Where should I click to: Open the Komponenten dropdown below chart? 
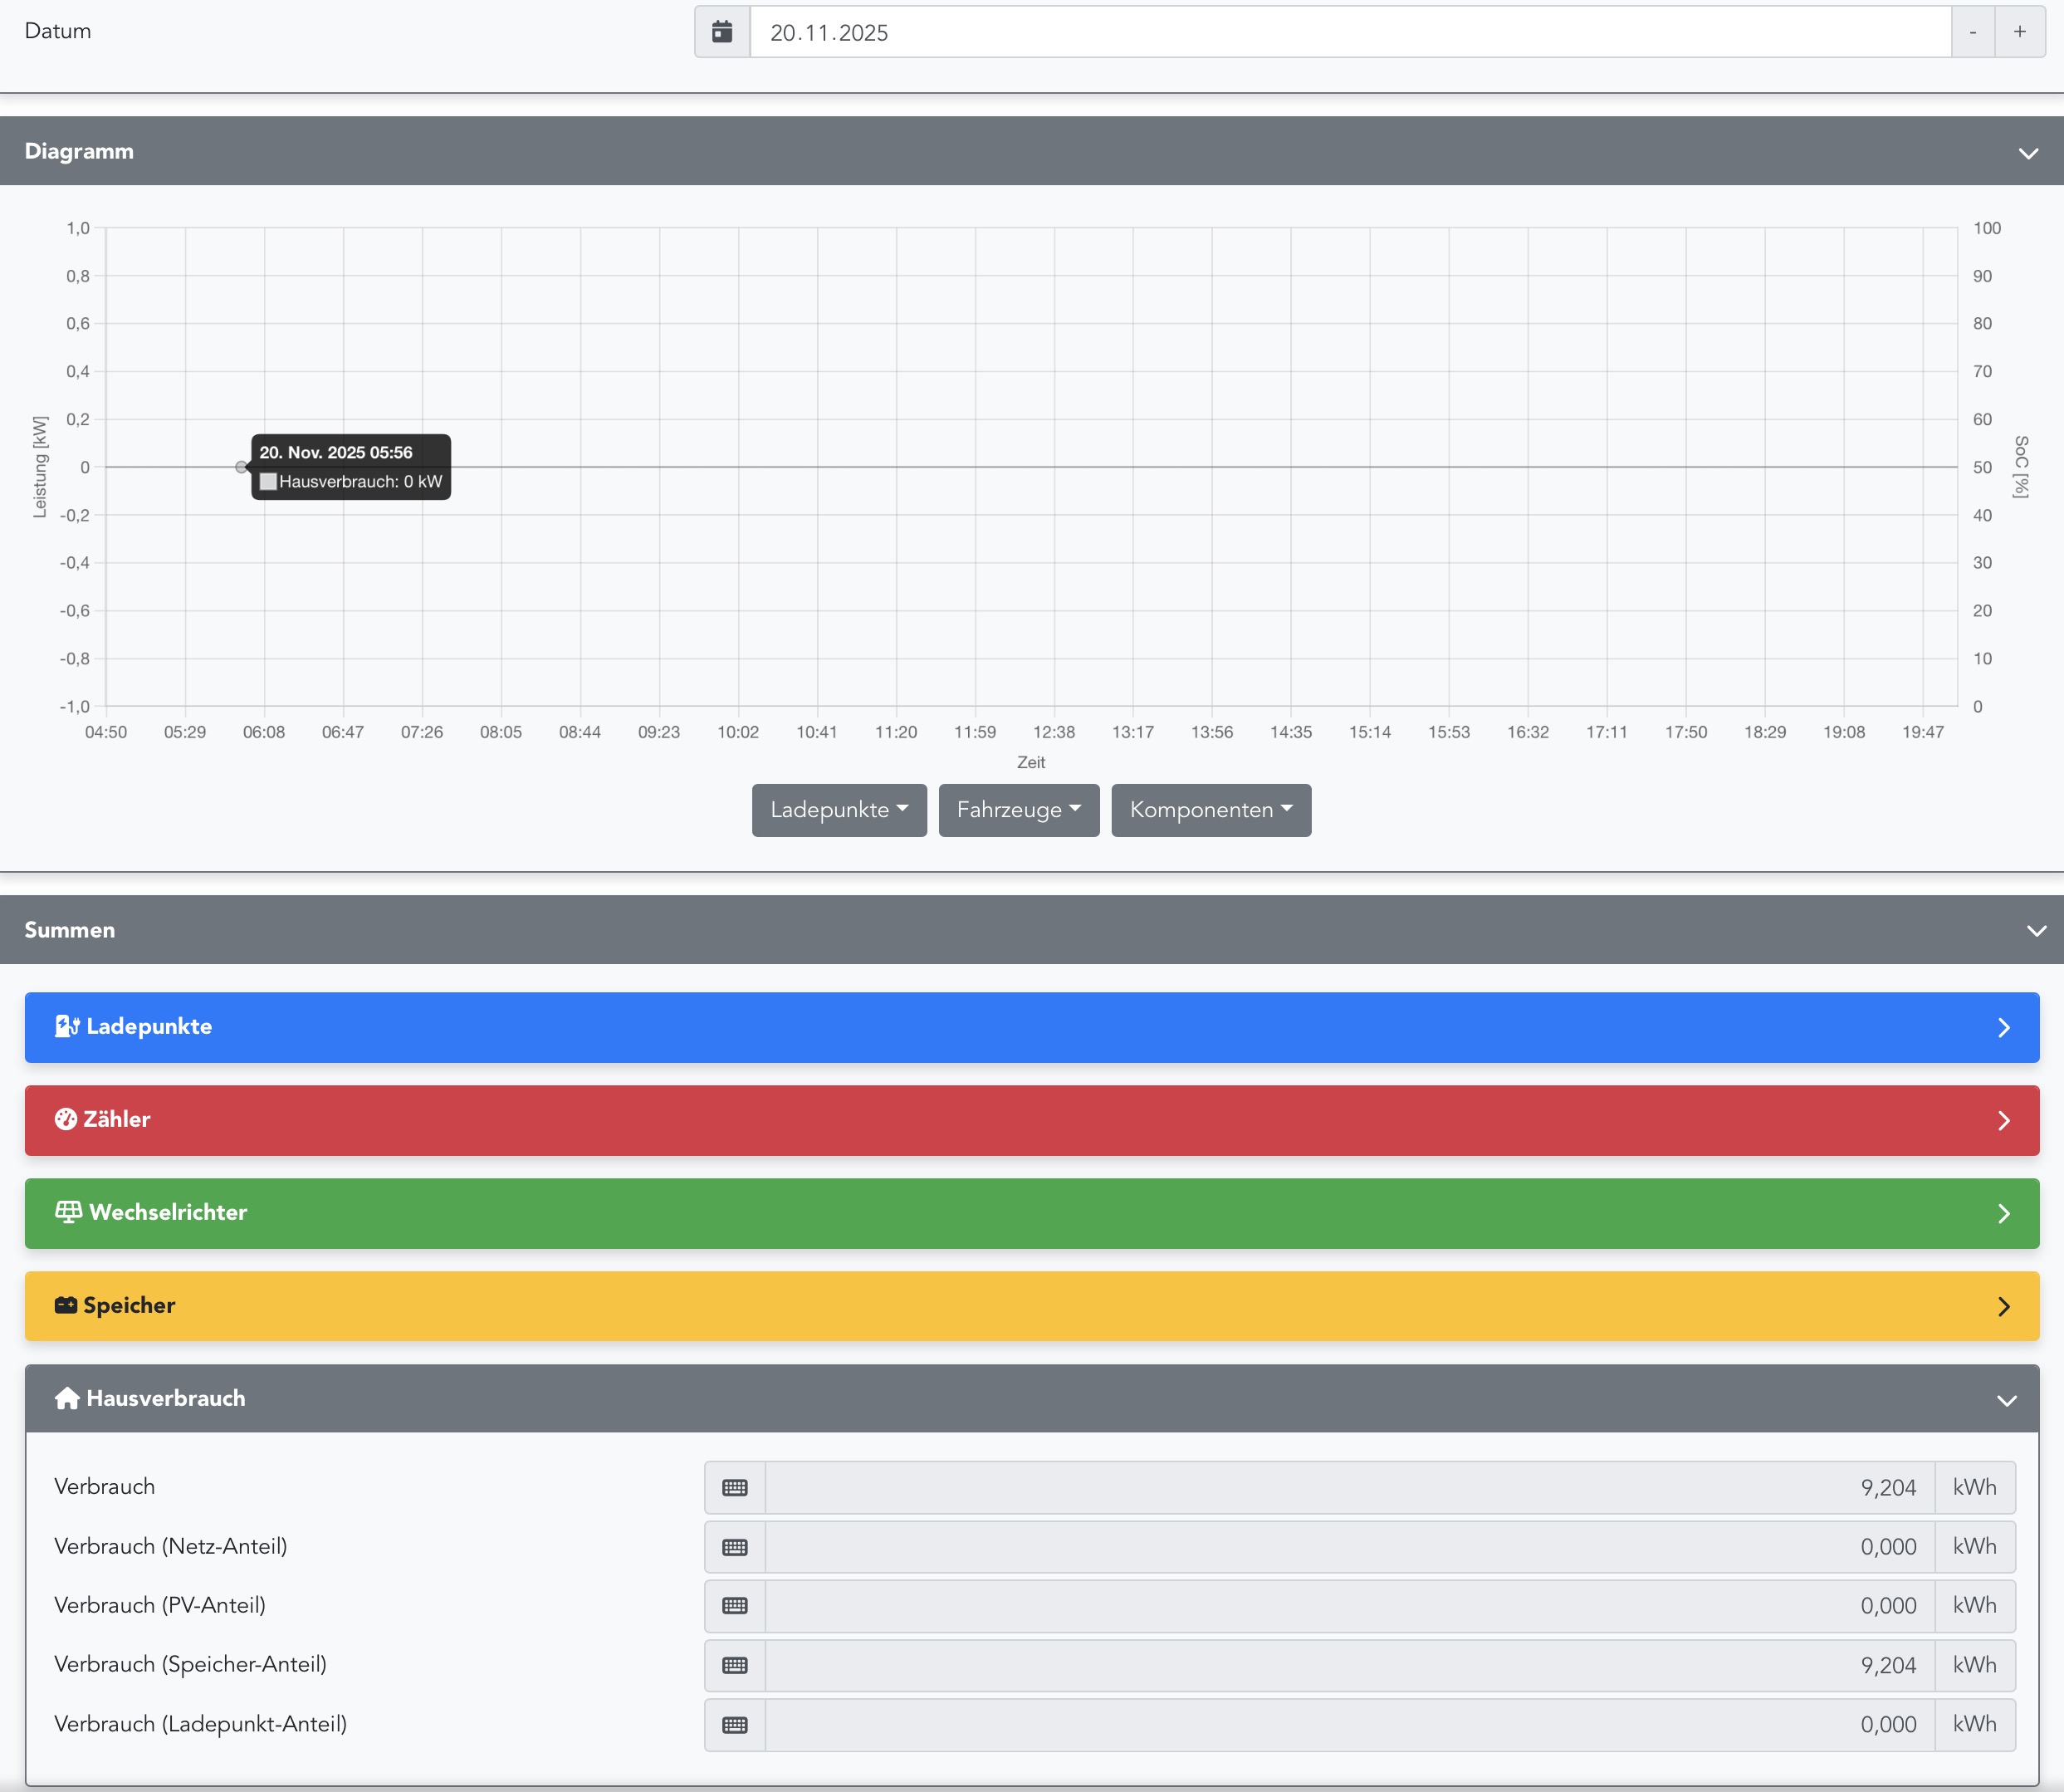click(x=1210, y=810)
